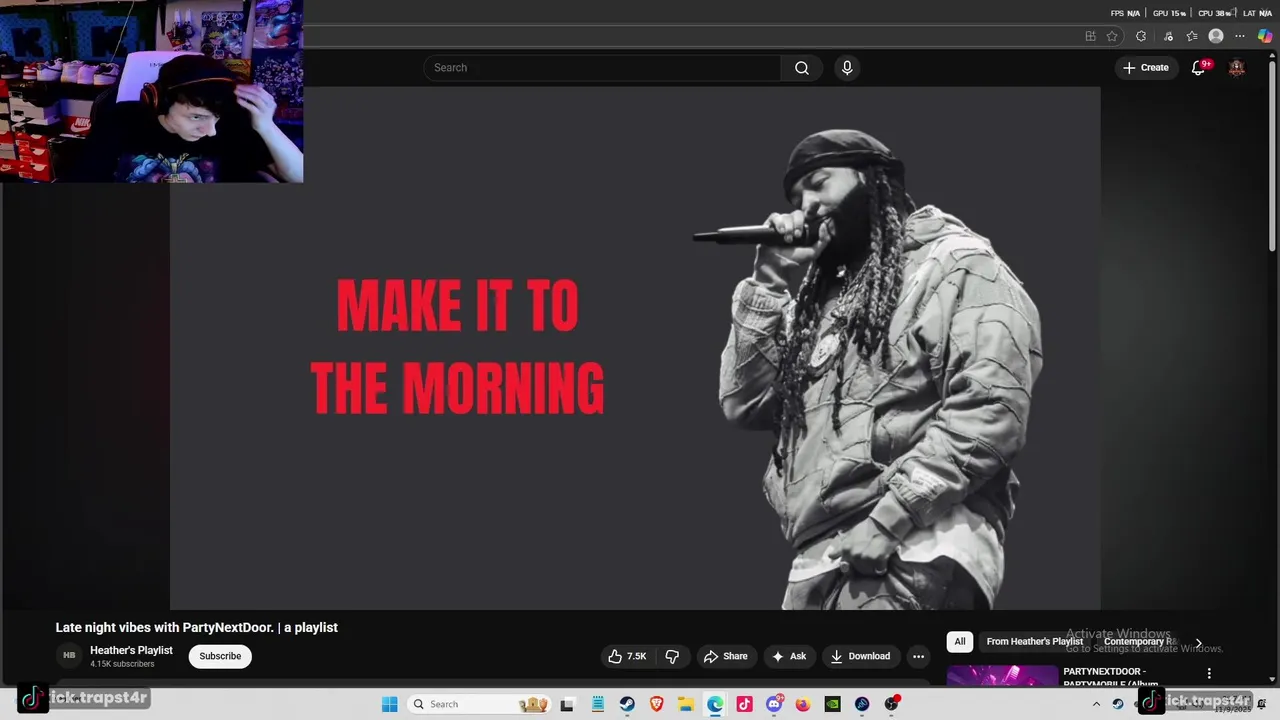Click Steam icon in system tray
The image size is (1280, 720).
tap(1118, 704)
